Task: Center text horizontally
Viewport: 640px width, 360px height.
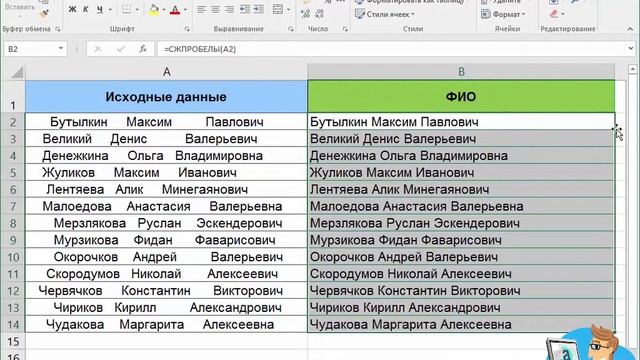Action: pos(216,9)
